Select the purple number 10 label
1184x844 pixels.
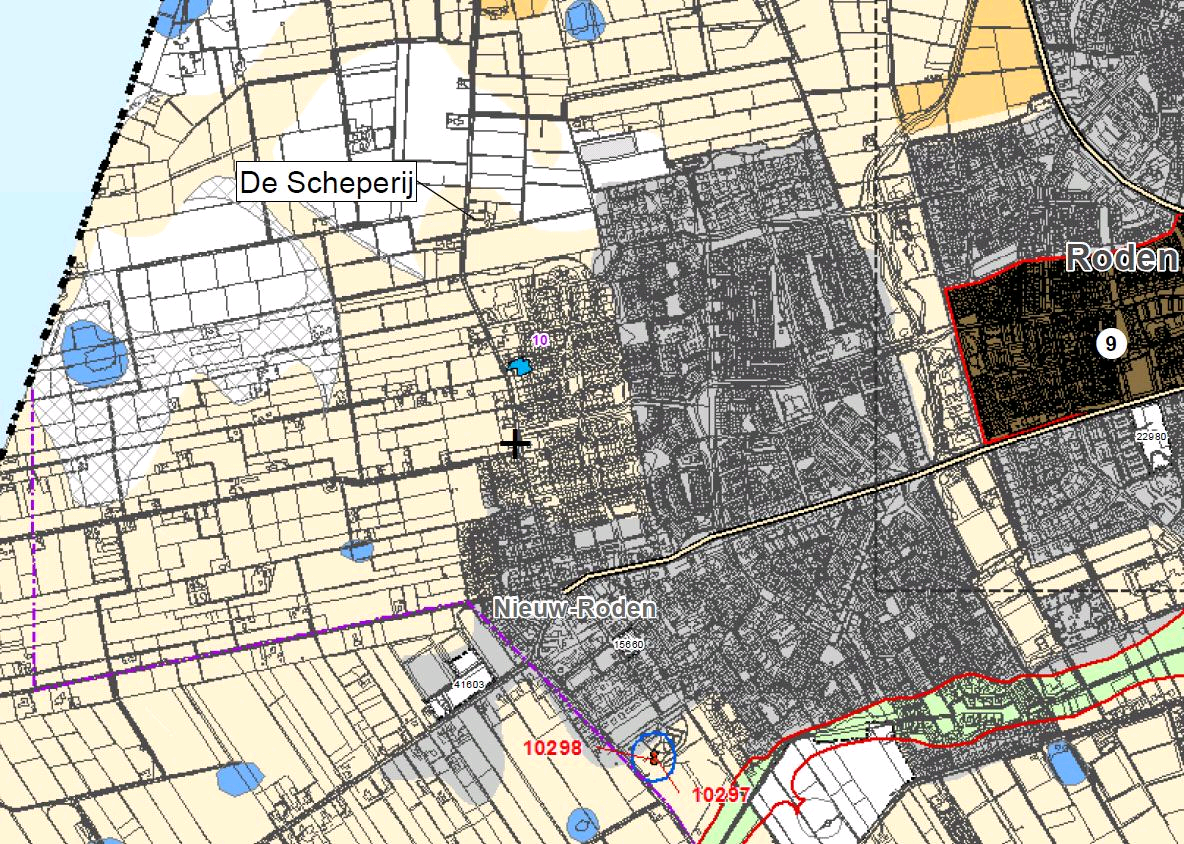click(540, 341)
